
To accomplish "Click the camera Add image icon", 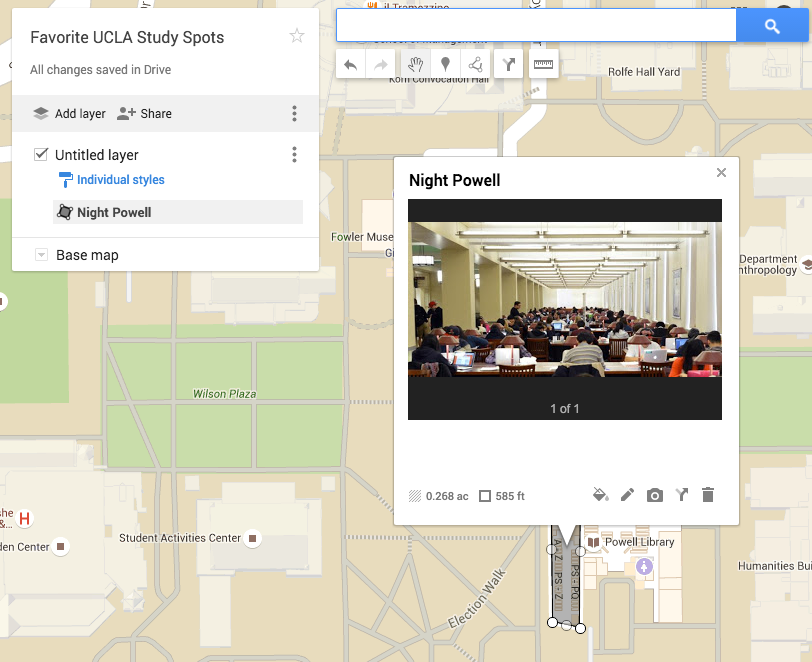I will (655, 496).
